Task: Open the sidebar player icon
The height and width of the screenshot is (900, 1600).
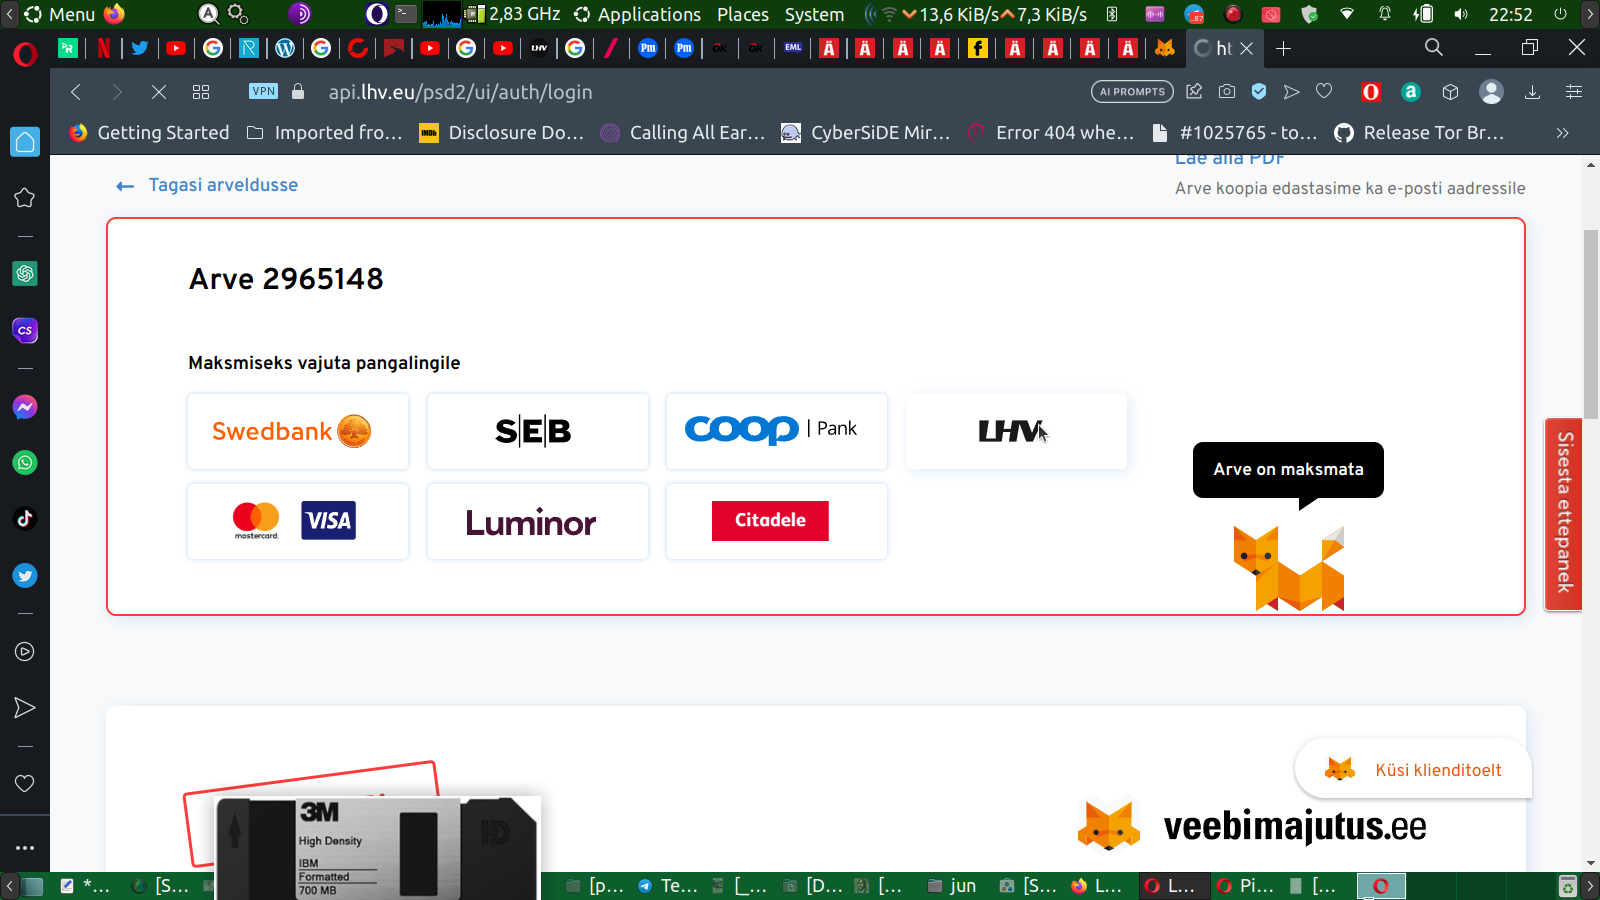Action: pos(25,652)
